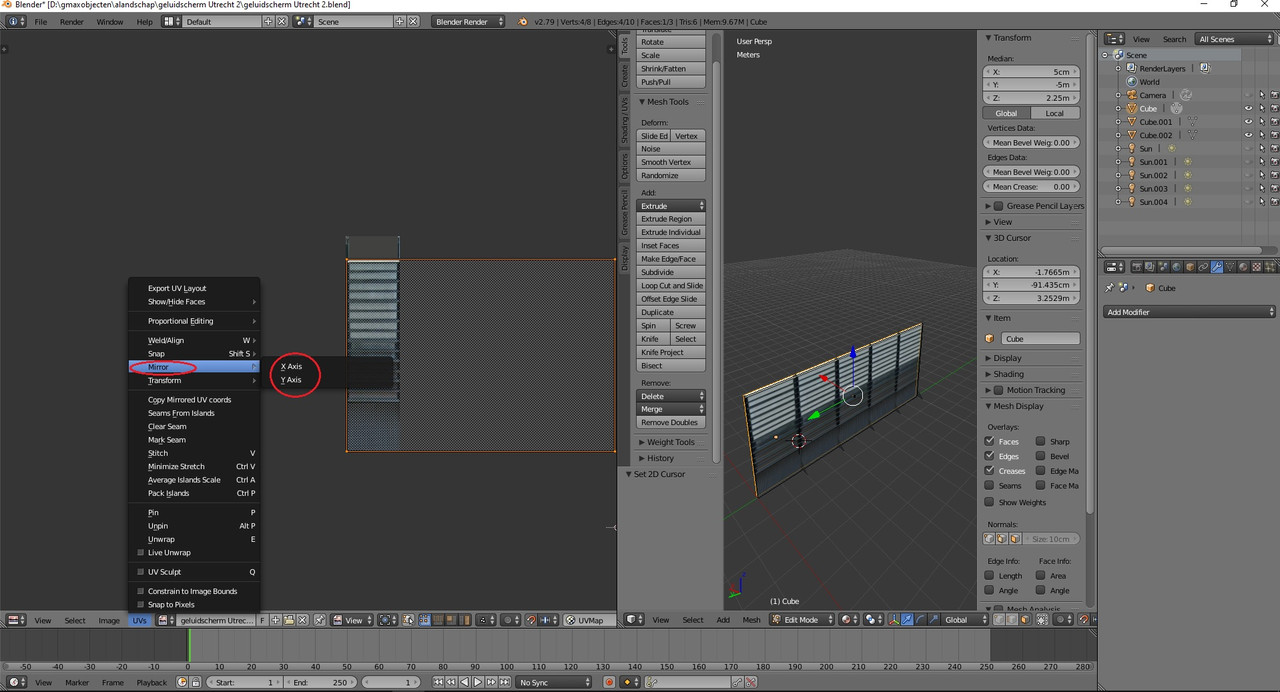Click selectable arrow for Cube in outliner

pyautogui.click(x=1262, y=108)
